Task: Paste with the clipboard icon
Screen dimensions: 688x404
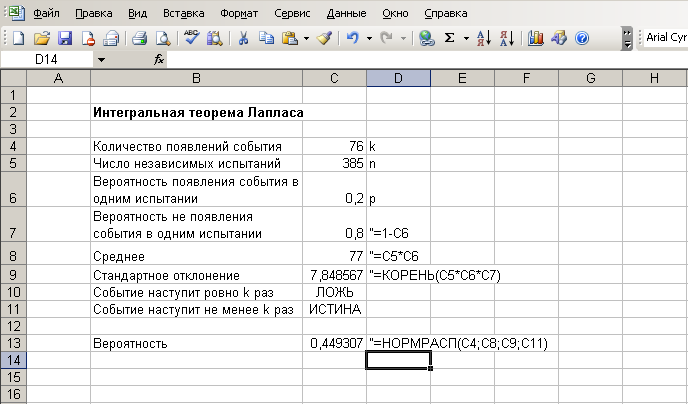Action: (290, 38)
